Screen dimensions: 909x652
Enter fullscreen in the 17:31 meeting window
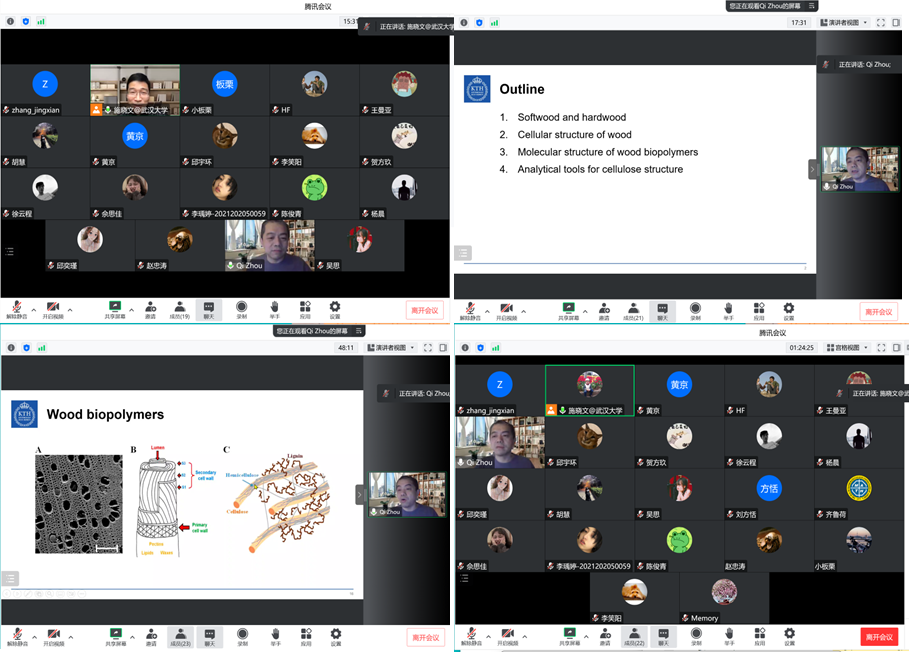pyautogui.click(x=881, y=23)
